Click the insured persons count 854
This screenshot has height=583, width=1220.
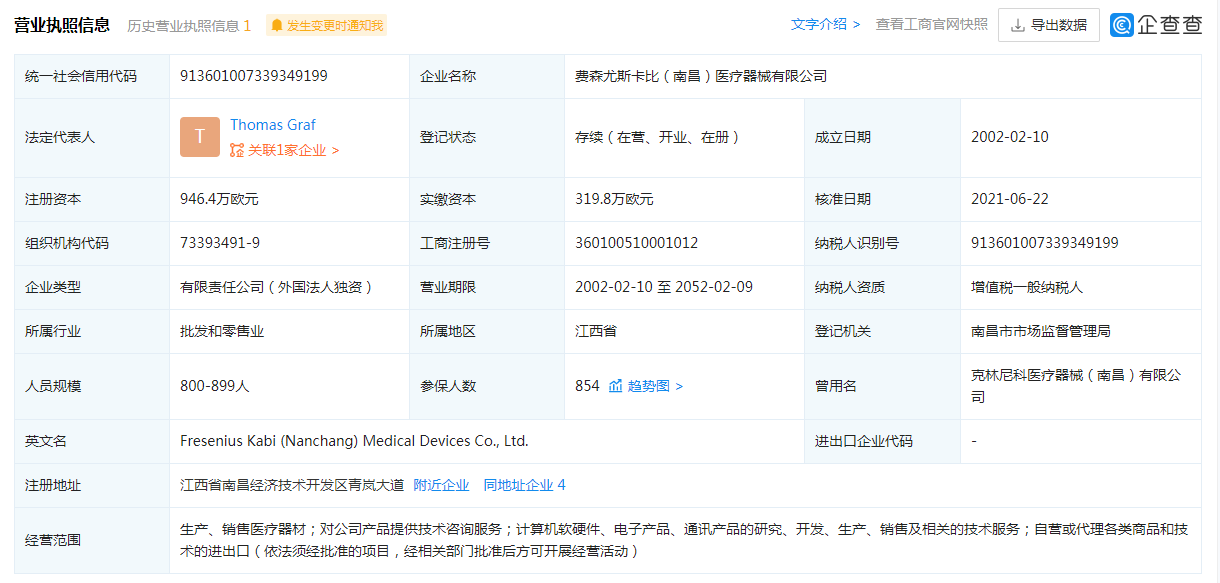[x=585, y=385]
